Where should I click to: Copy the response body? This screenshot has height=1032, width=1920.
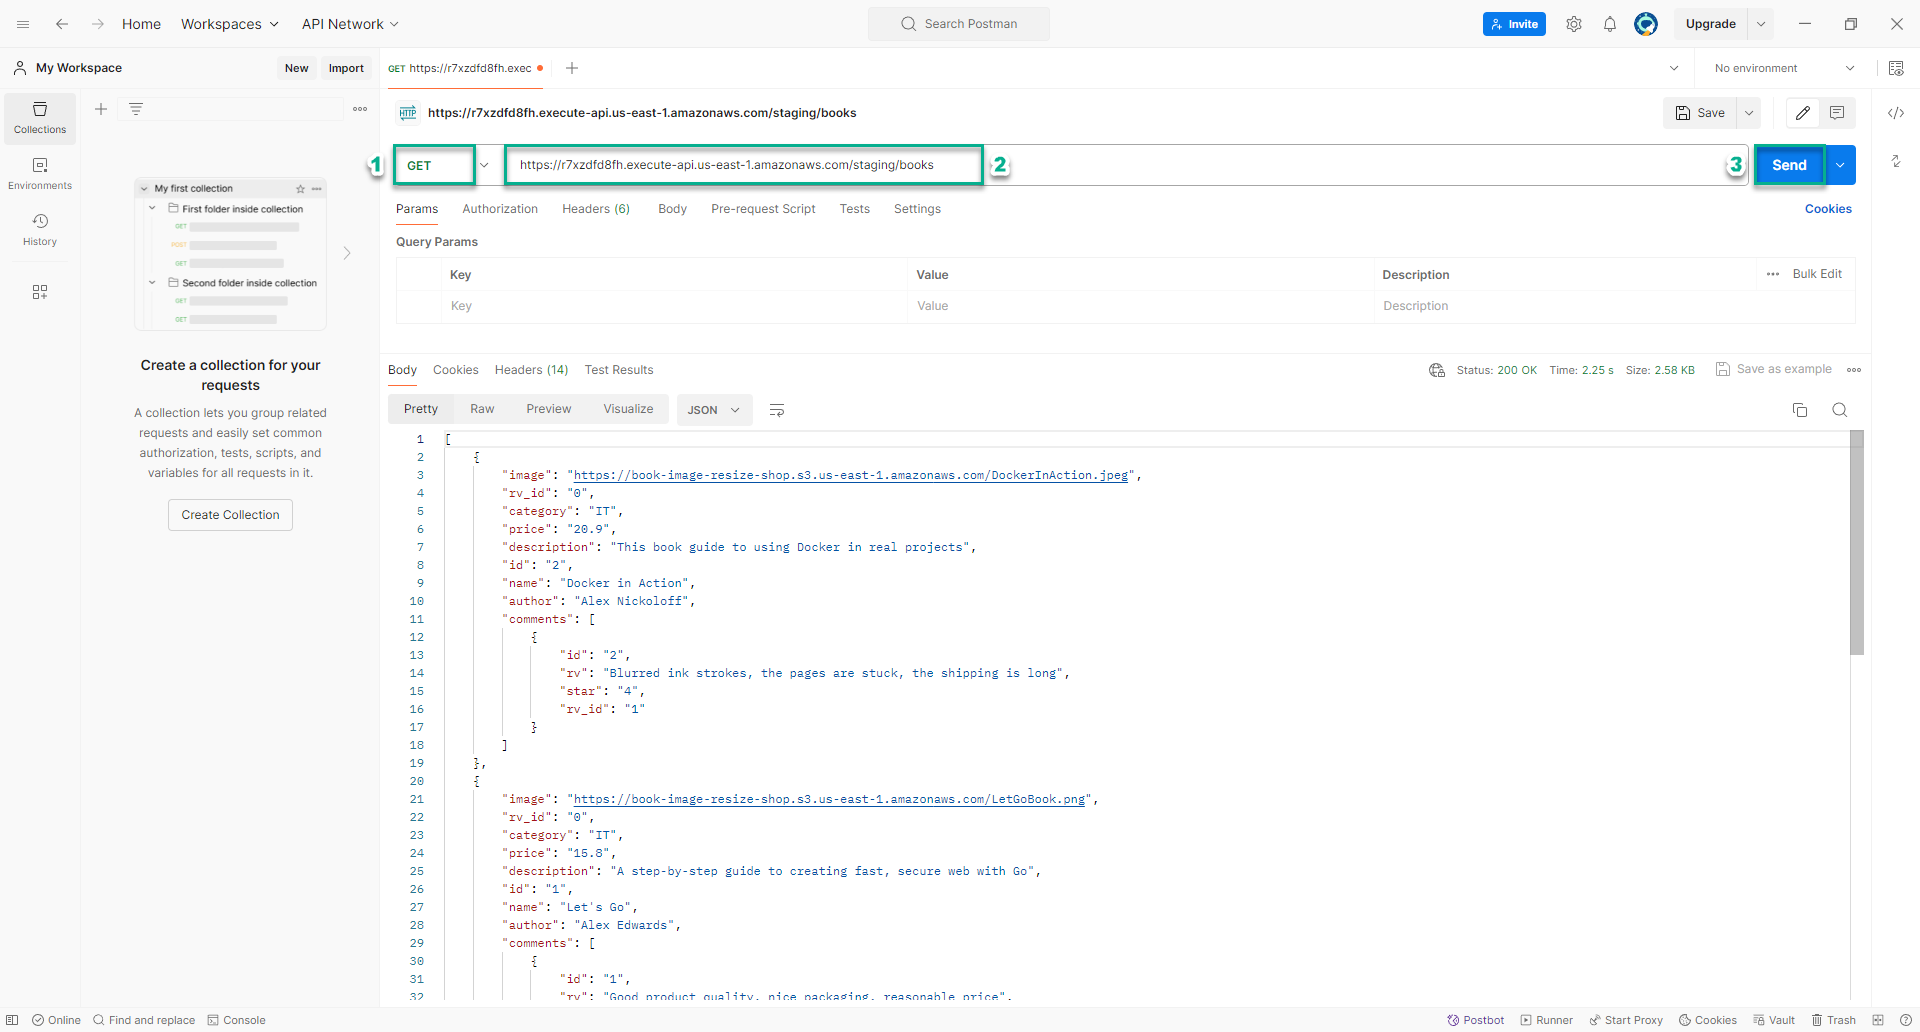[1800, 410]
